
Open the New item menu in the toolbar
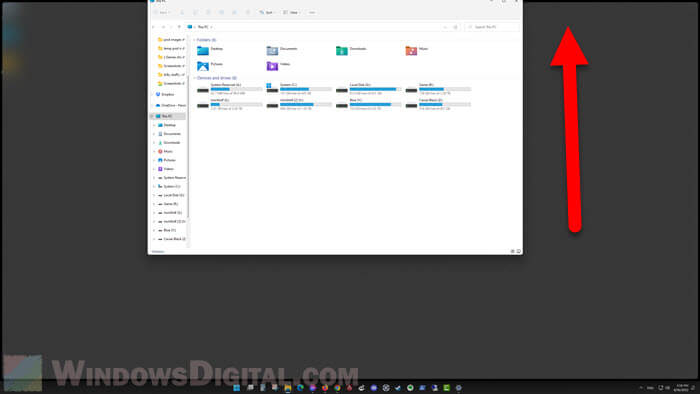tap(162, 12)
